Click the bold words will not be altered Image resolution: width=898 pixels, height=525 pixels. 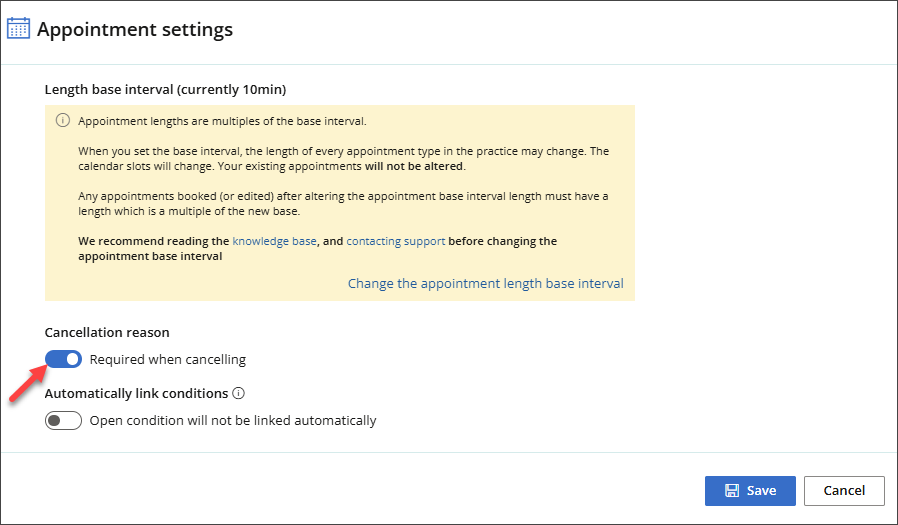(x=414, y=167)
